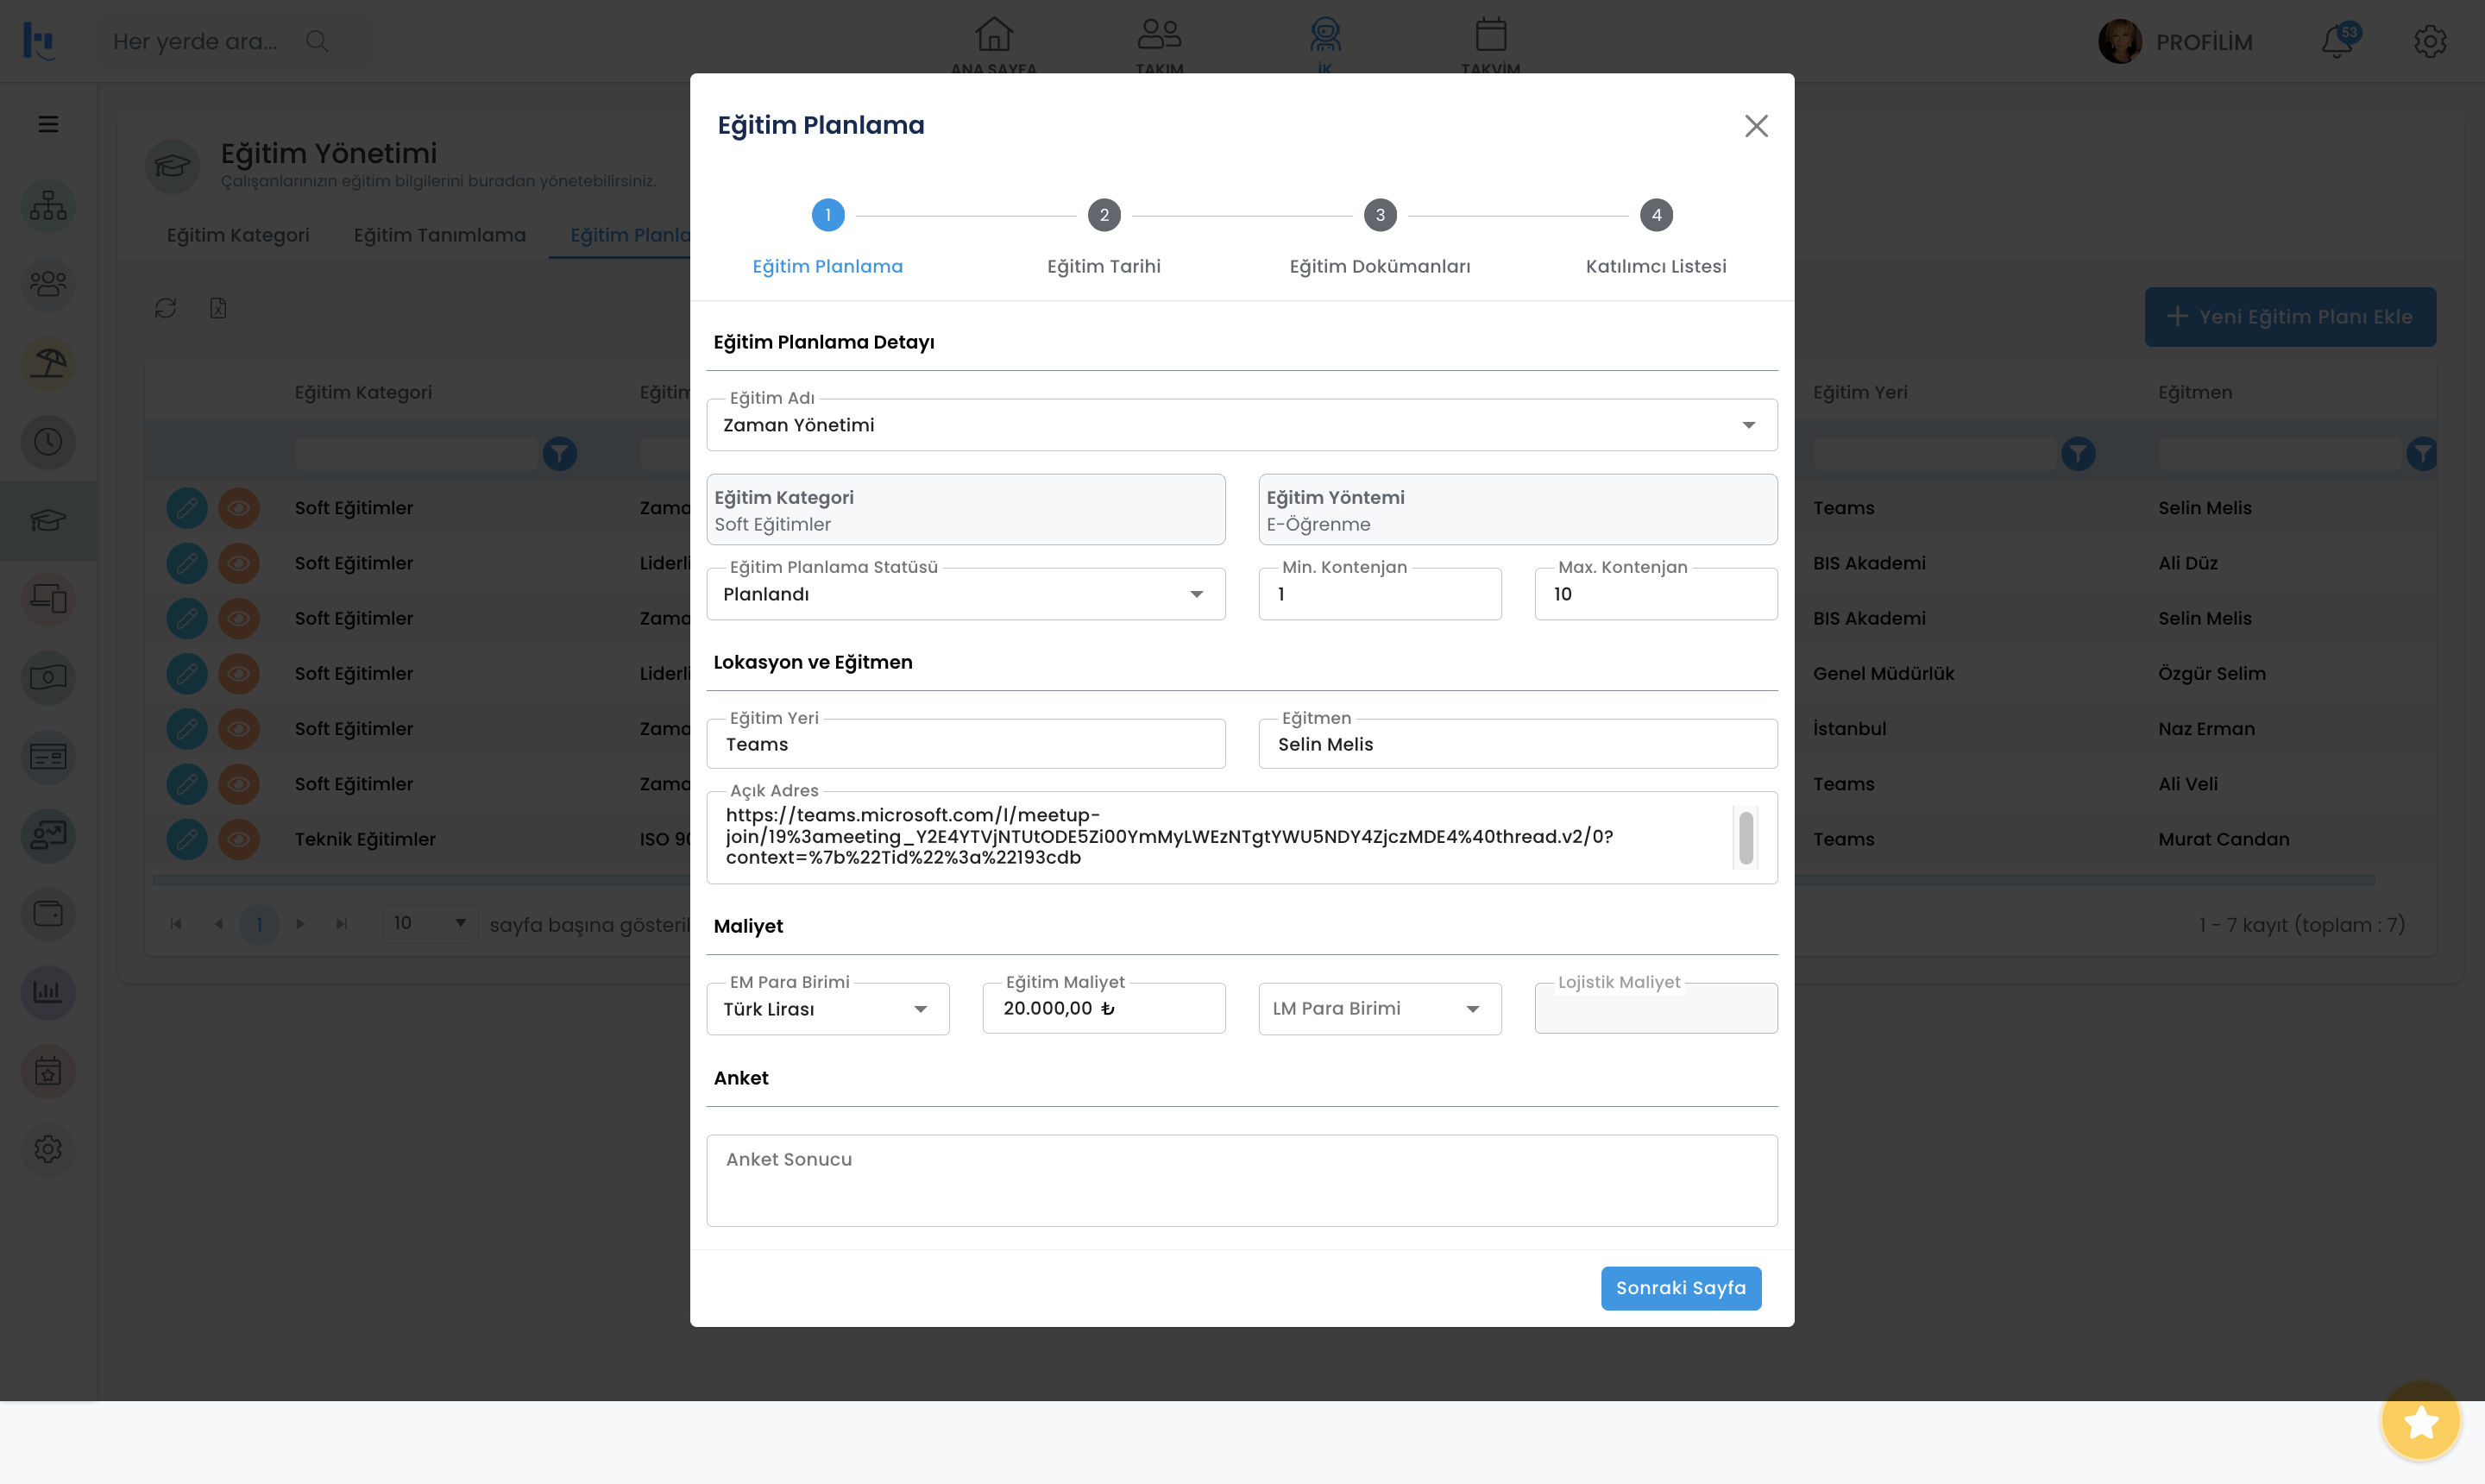
Task: Click the yellow star favorites button
Action: coord(2420,1421)
